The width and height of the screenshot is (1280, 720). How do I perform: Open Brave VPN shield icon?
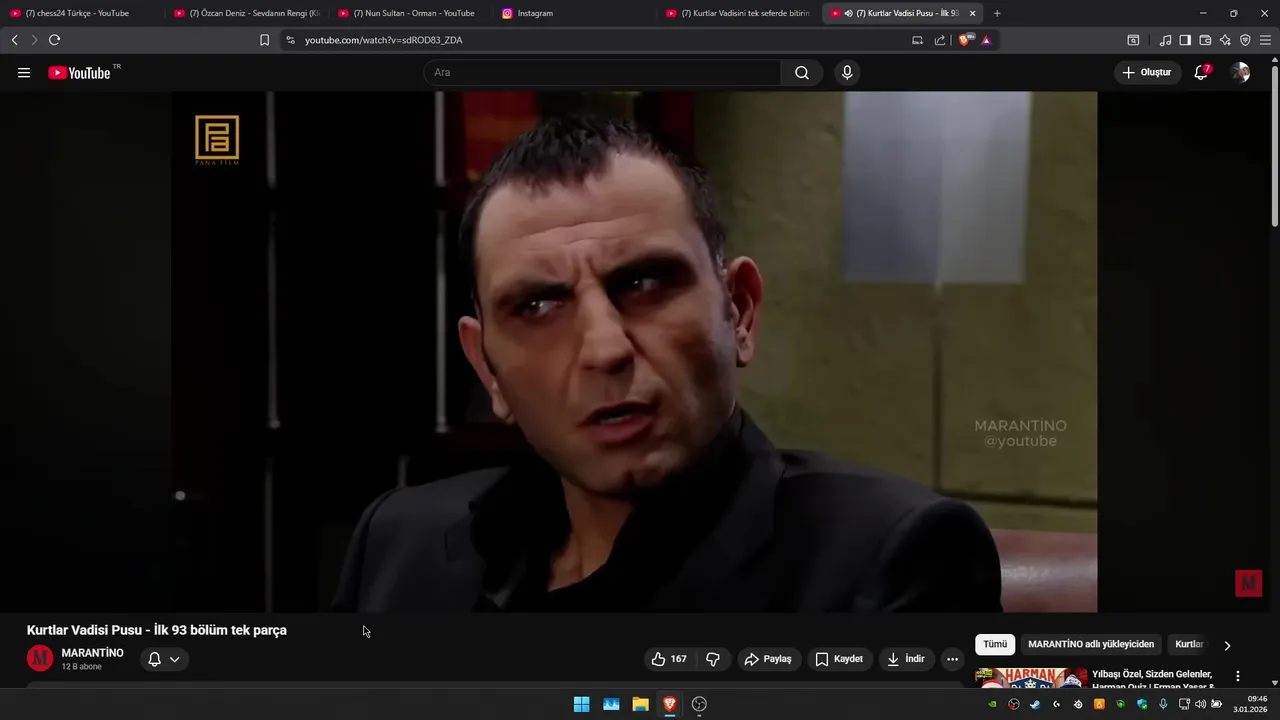pos(1245,40)
